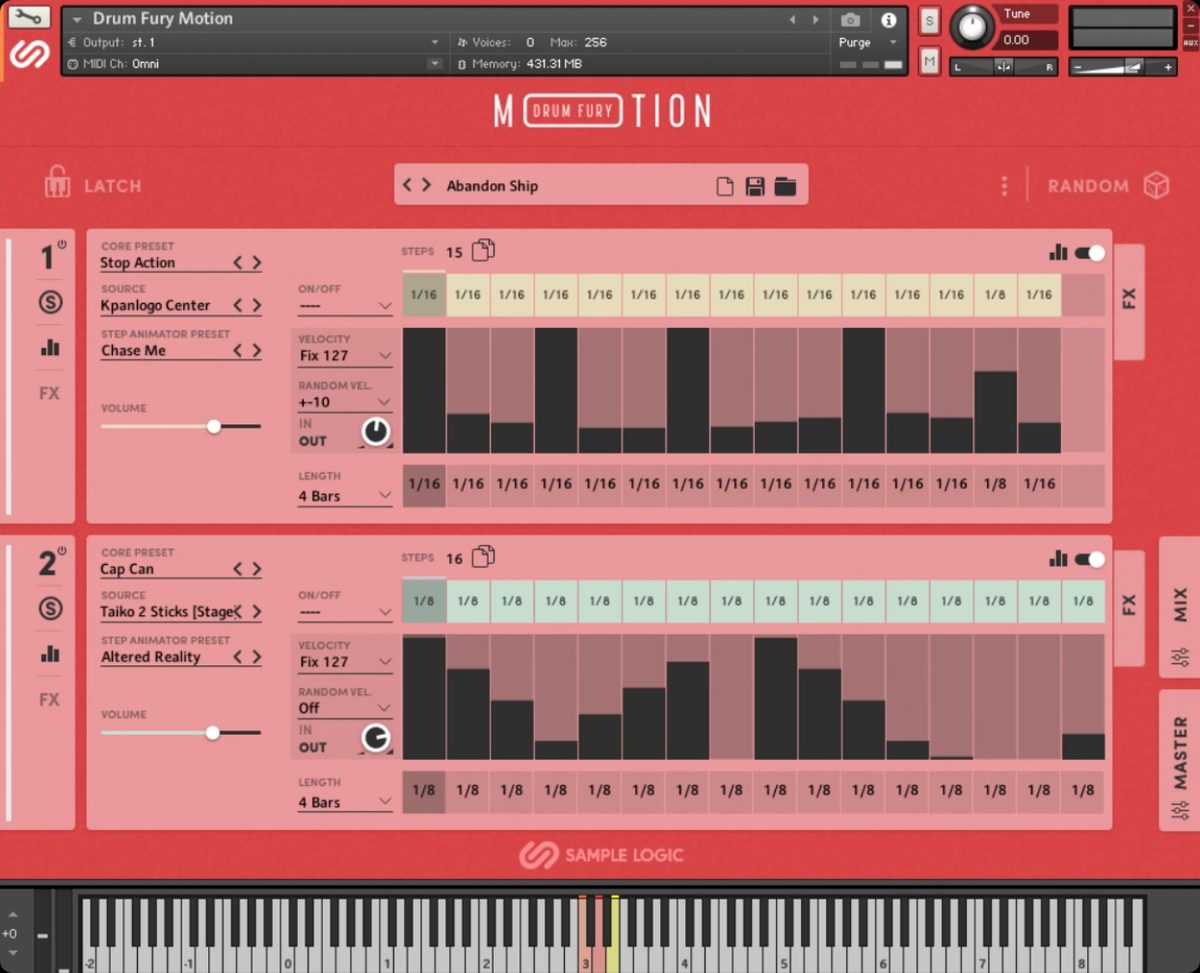Open core 2 vertical FX tab
The width and height of the screenshot is (1200, 973).
point(1128,606)
